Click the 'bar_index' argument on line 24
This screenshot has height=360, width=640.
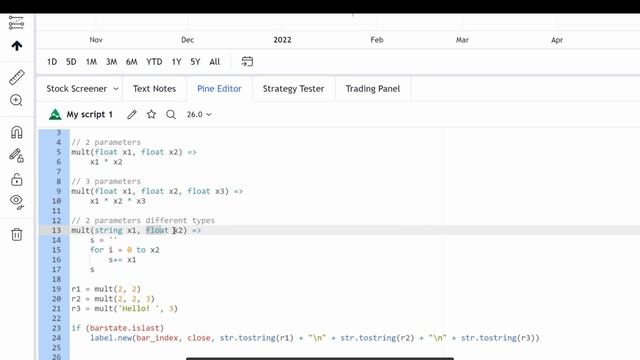click(x=157, y=338)
